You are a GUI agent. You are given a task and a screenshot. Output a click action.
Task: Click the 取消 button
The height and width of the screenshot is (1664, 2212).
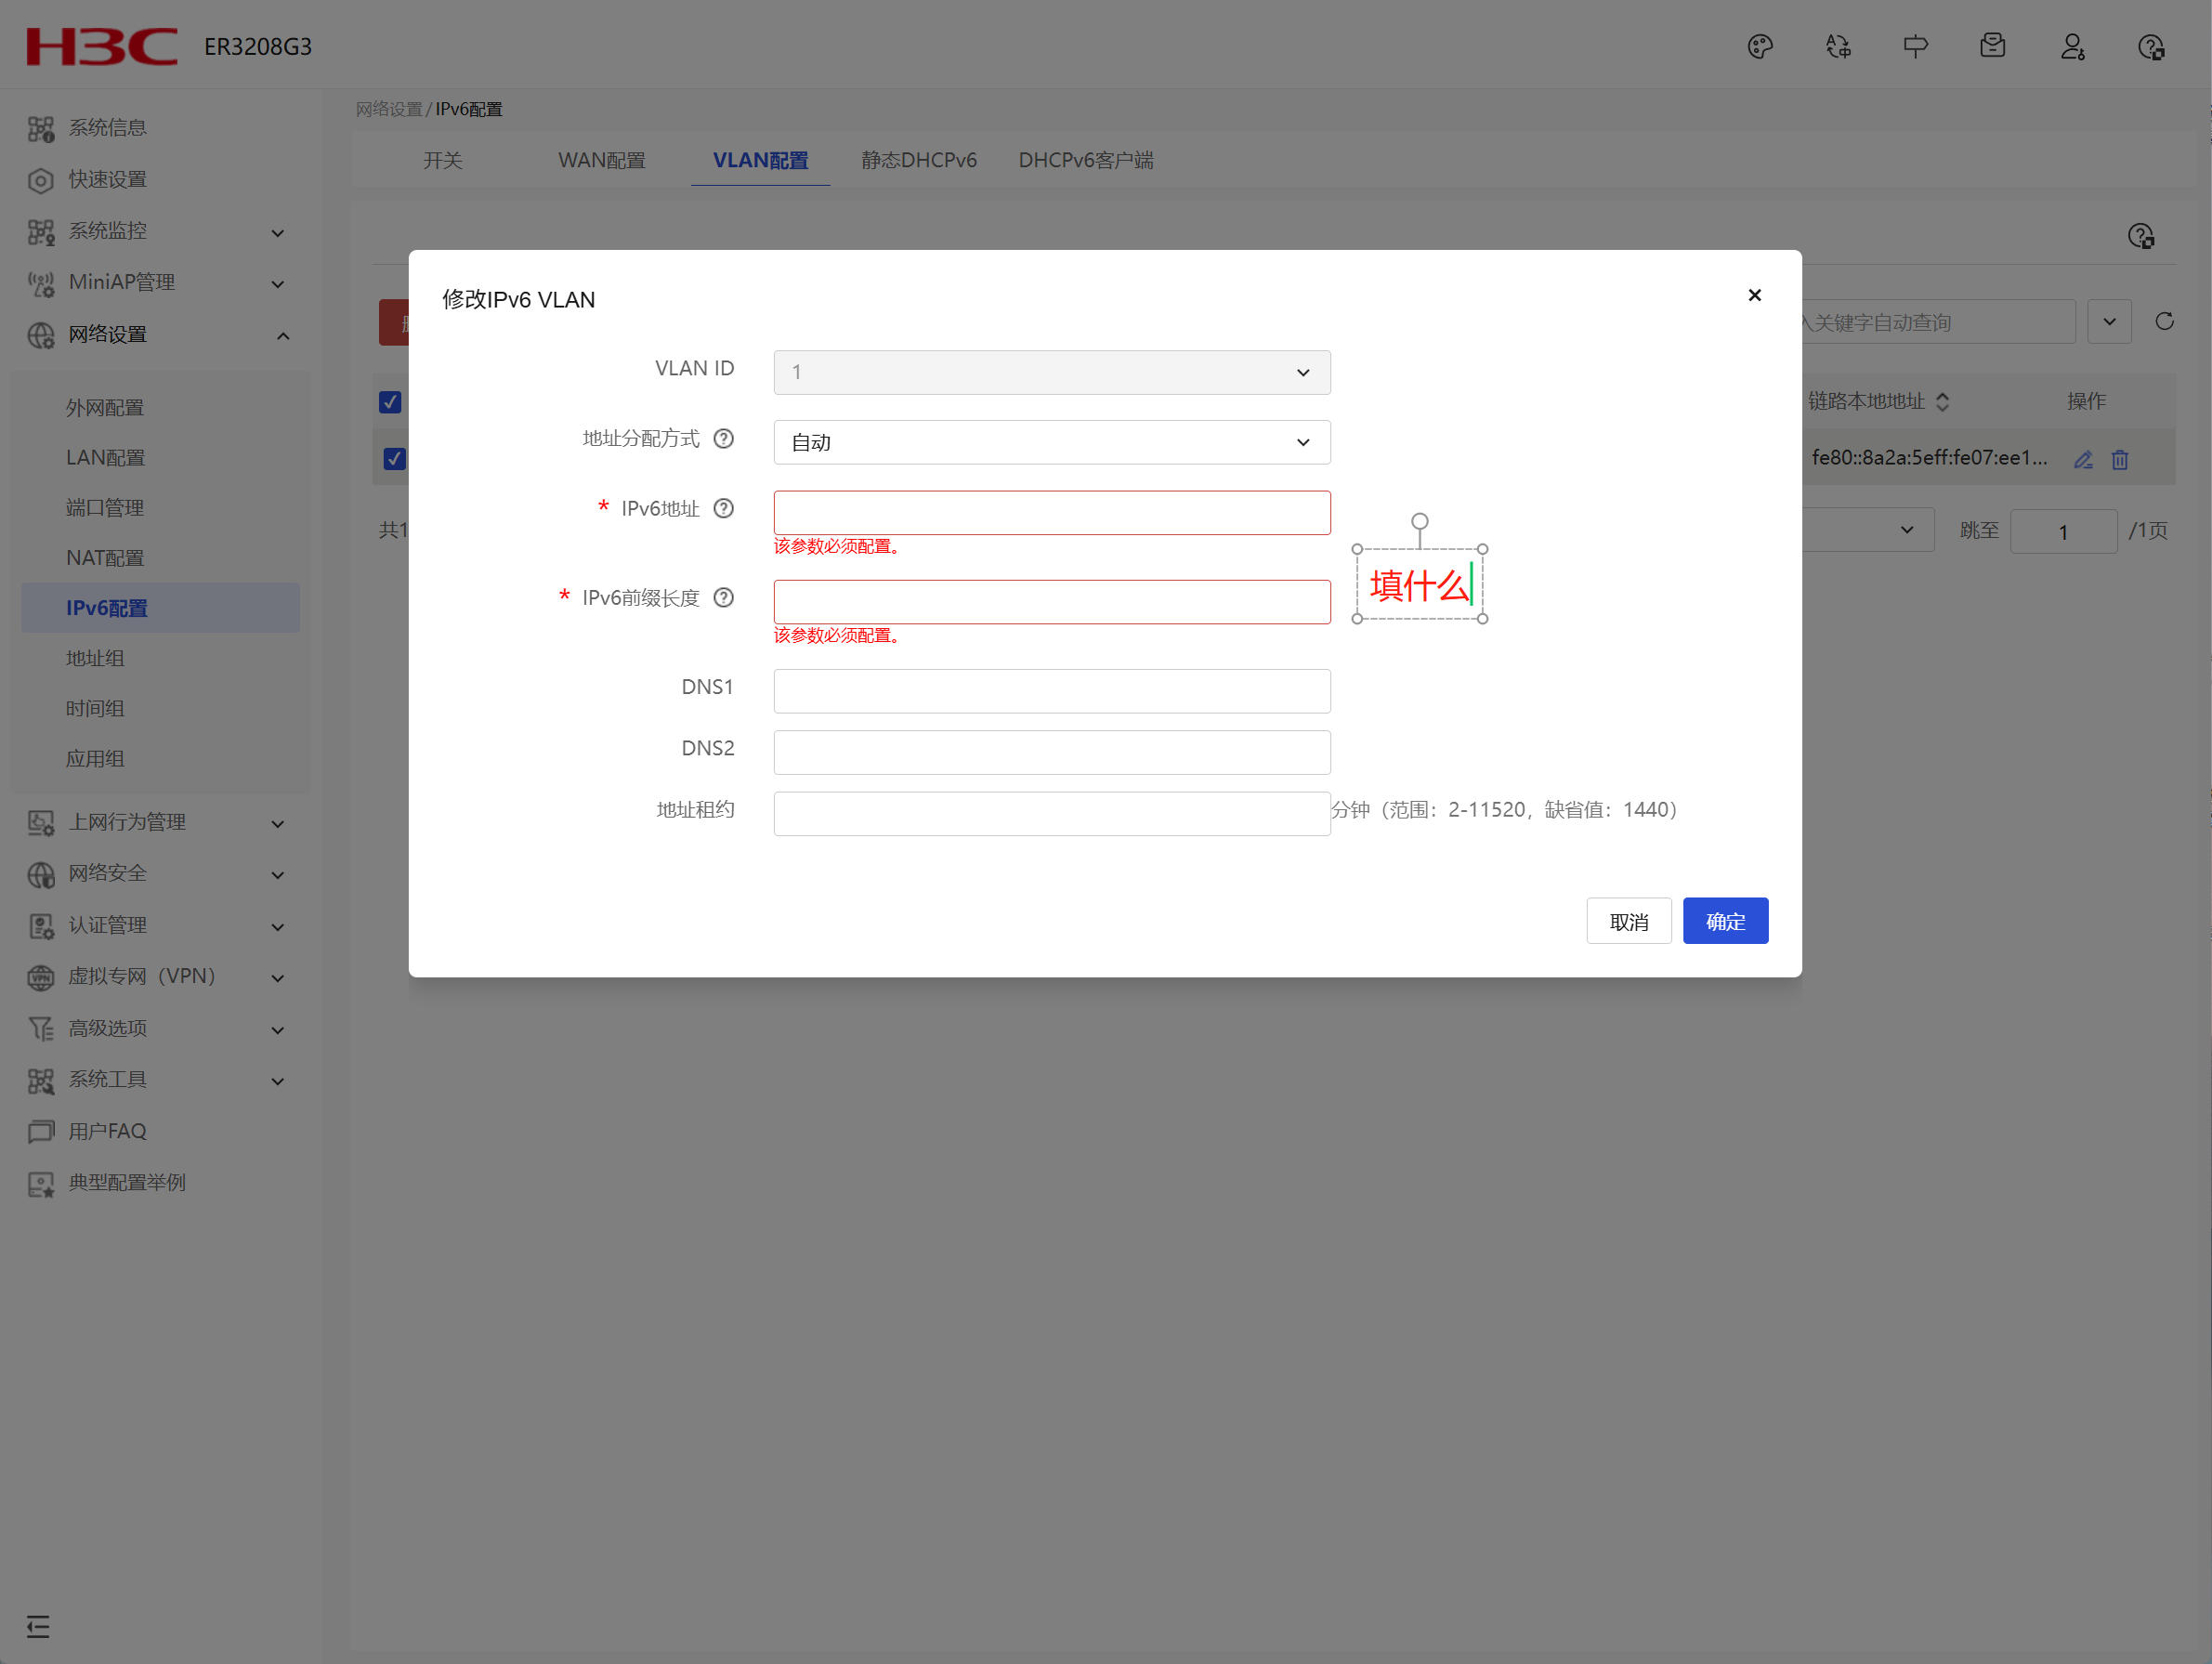(1628, 921)
